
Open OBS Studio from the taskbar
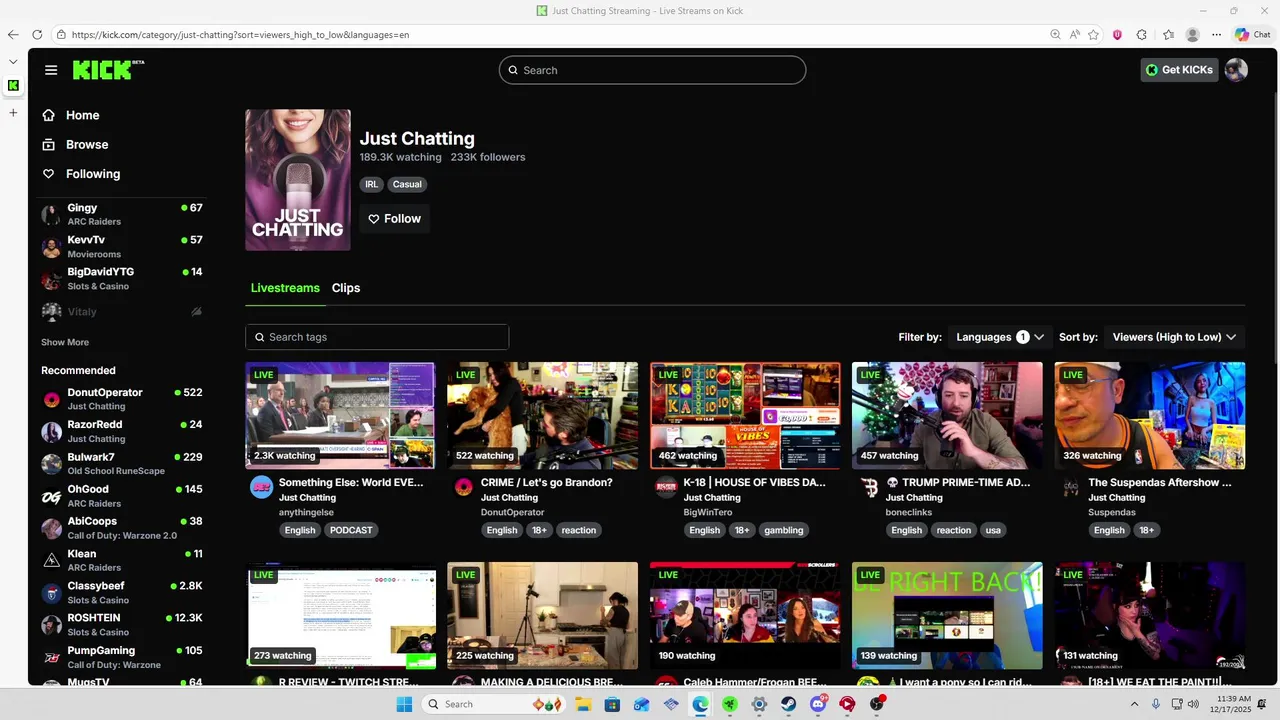pyautogui.click(x=877, y=704)
